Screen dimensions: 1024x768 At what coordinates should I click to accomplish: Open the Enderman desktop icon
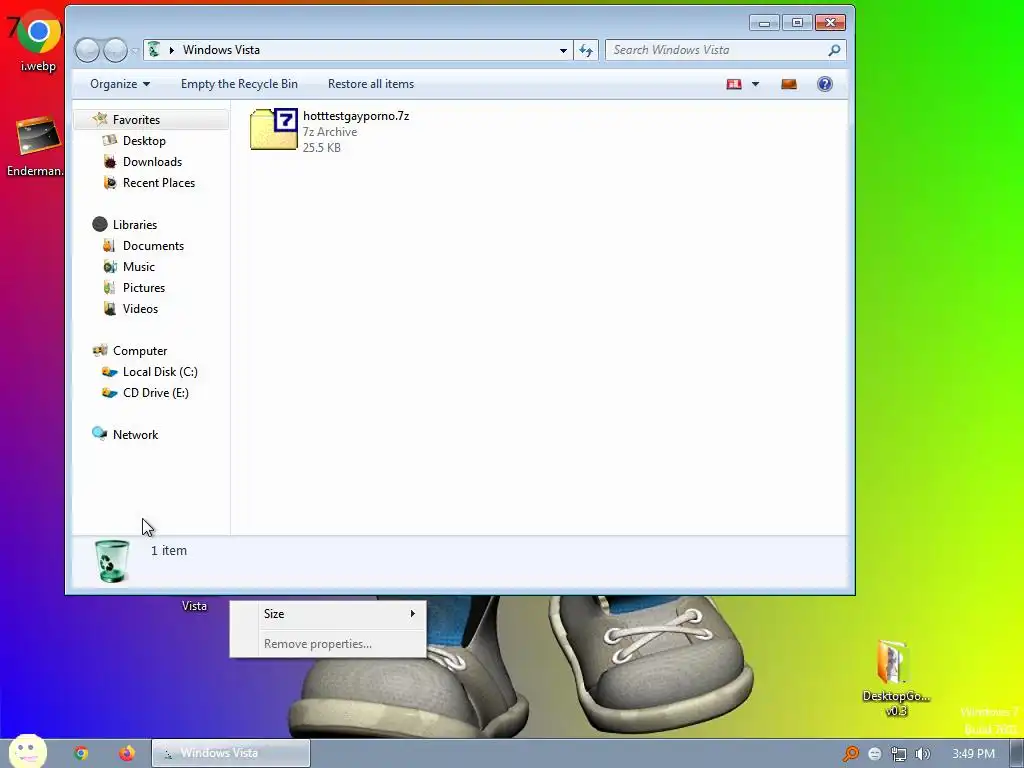(x=36, y=146)
